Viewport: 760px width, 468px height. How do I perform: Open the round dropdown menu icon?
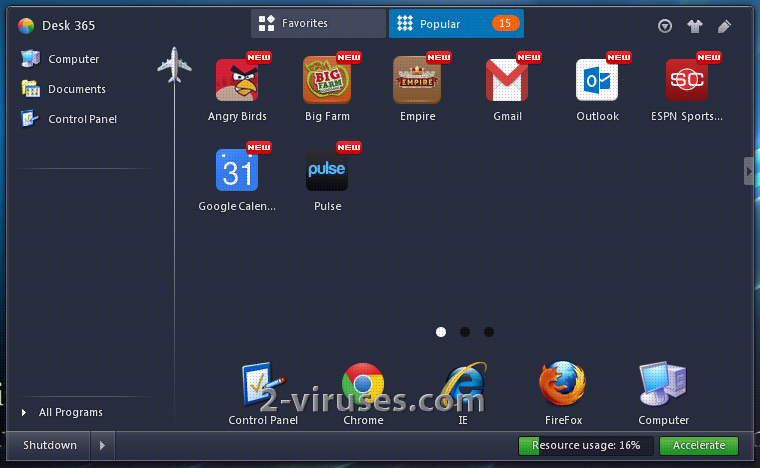[665, 26]
